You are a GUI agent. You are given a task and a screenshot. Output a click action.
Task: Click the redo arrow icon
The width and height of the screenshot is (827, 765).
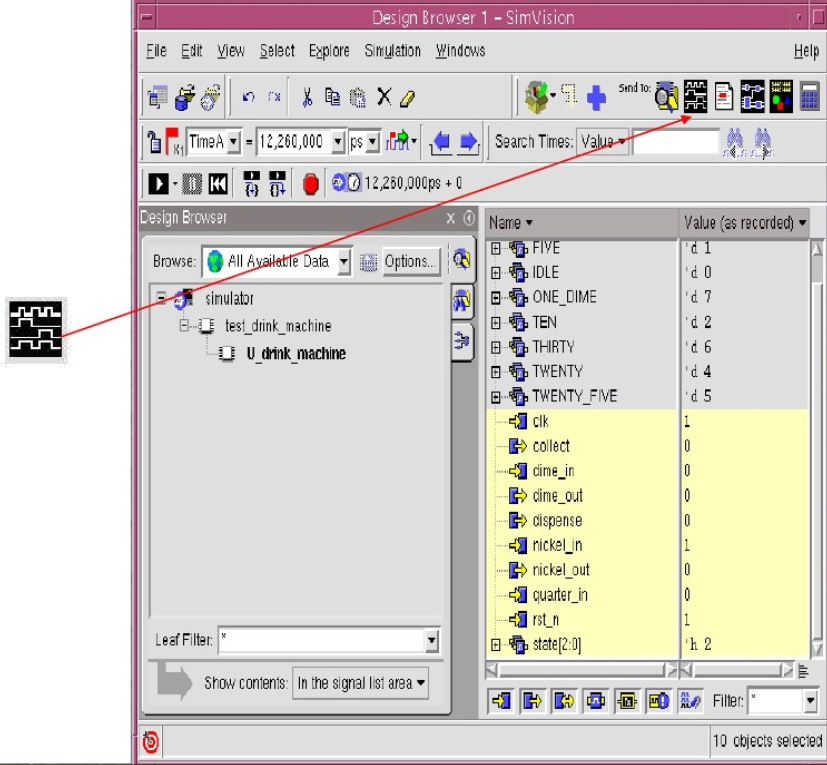274,97
